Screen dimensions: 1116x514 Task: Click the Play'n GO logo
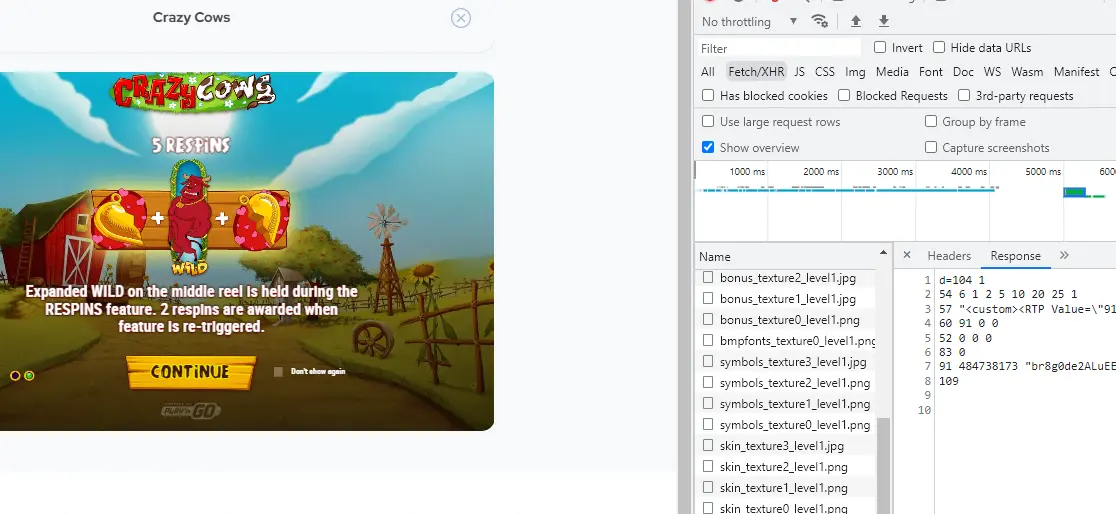[x=190, y=411]
